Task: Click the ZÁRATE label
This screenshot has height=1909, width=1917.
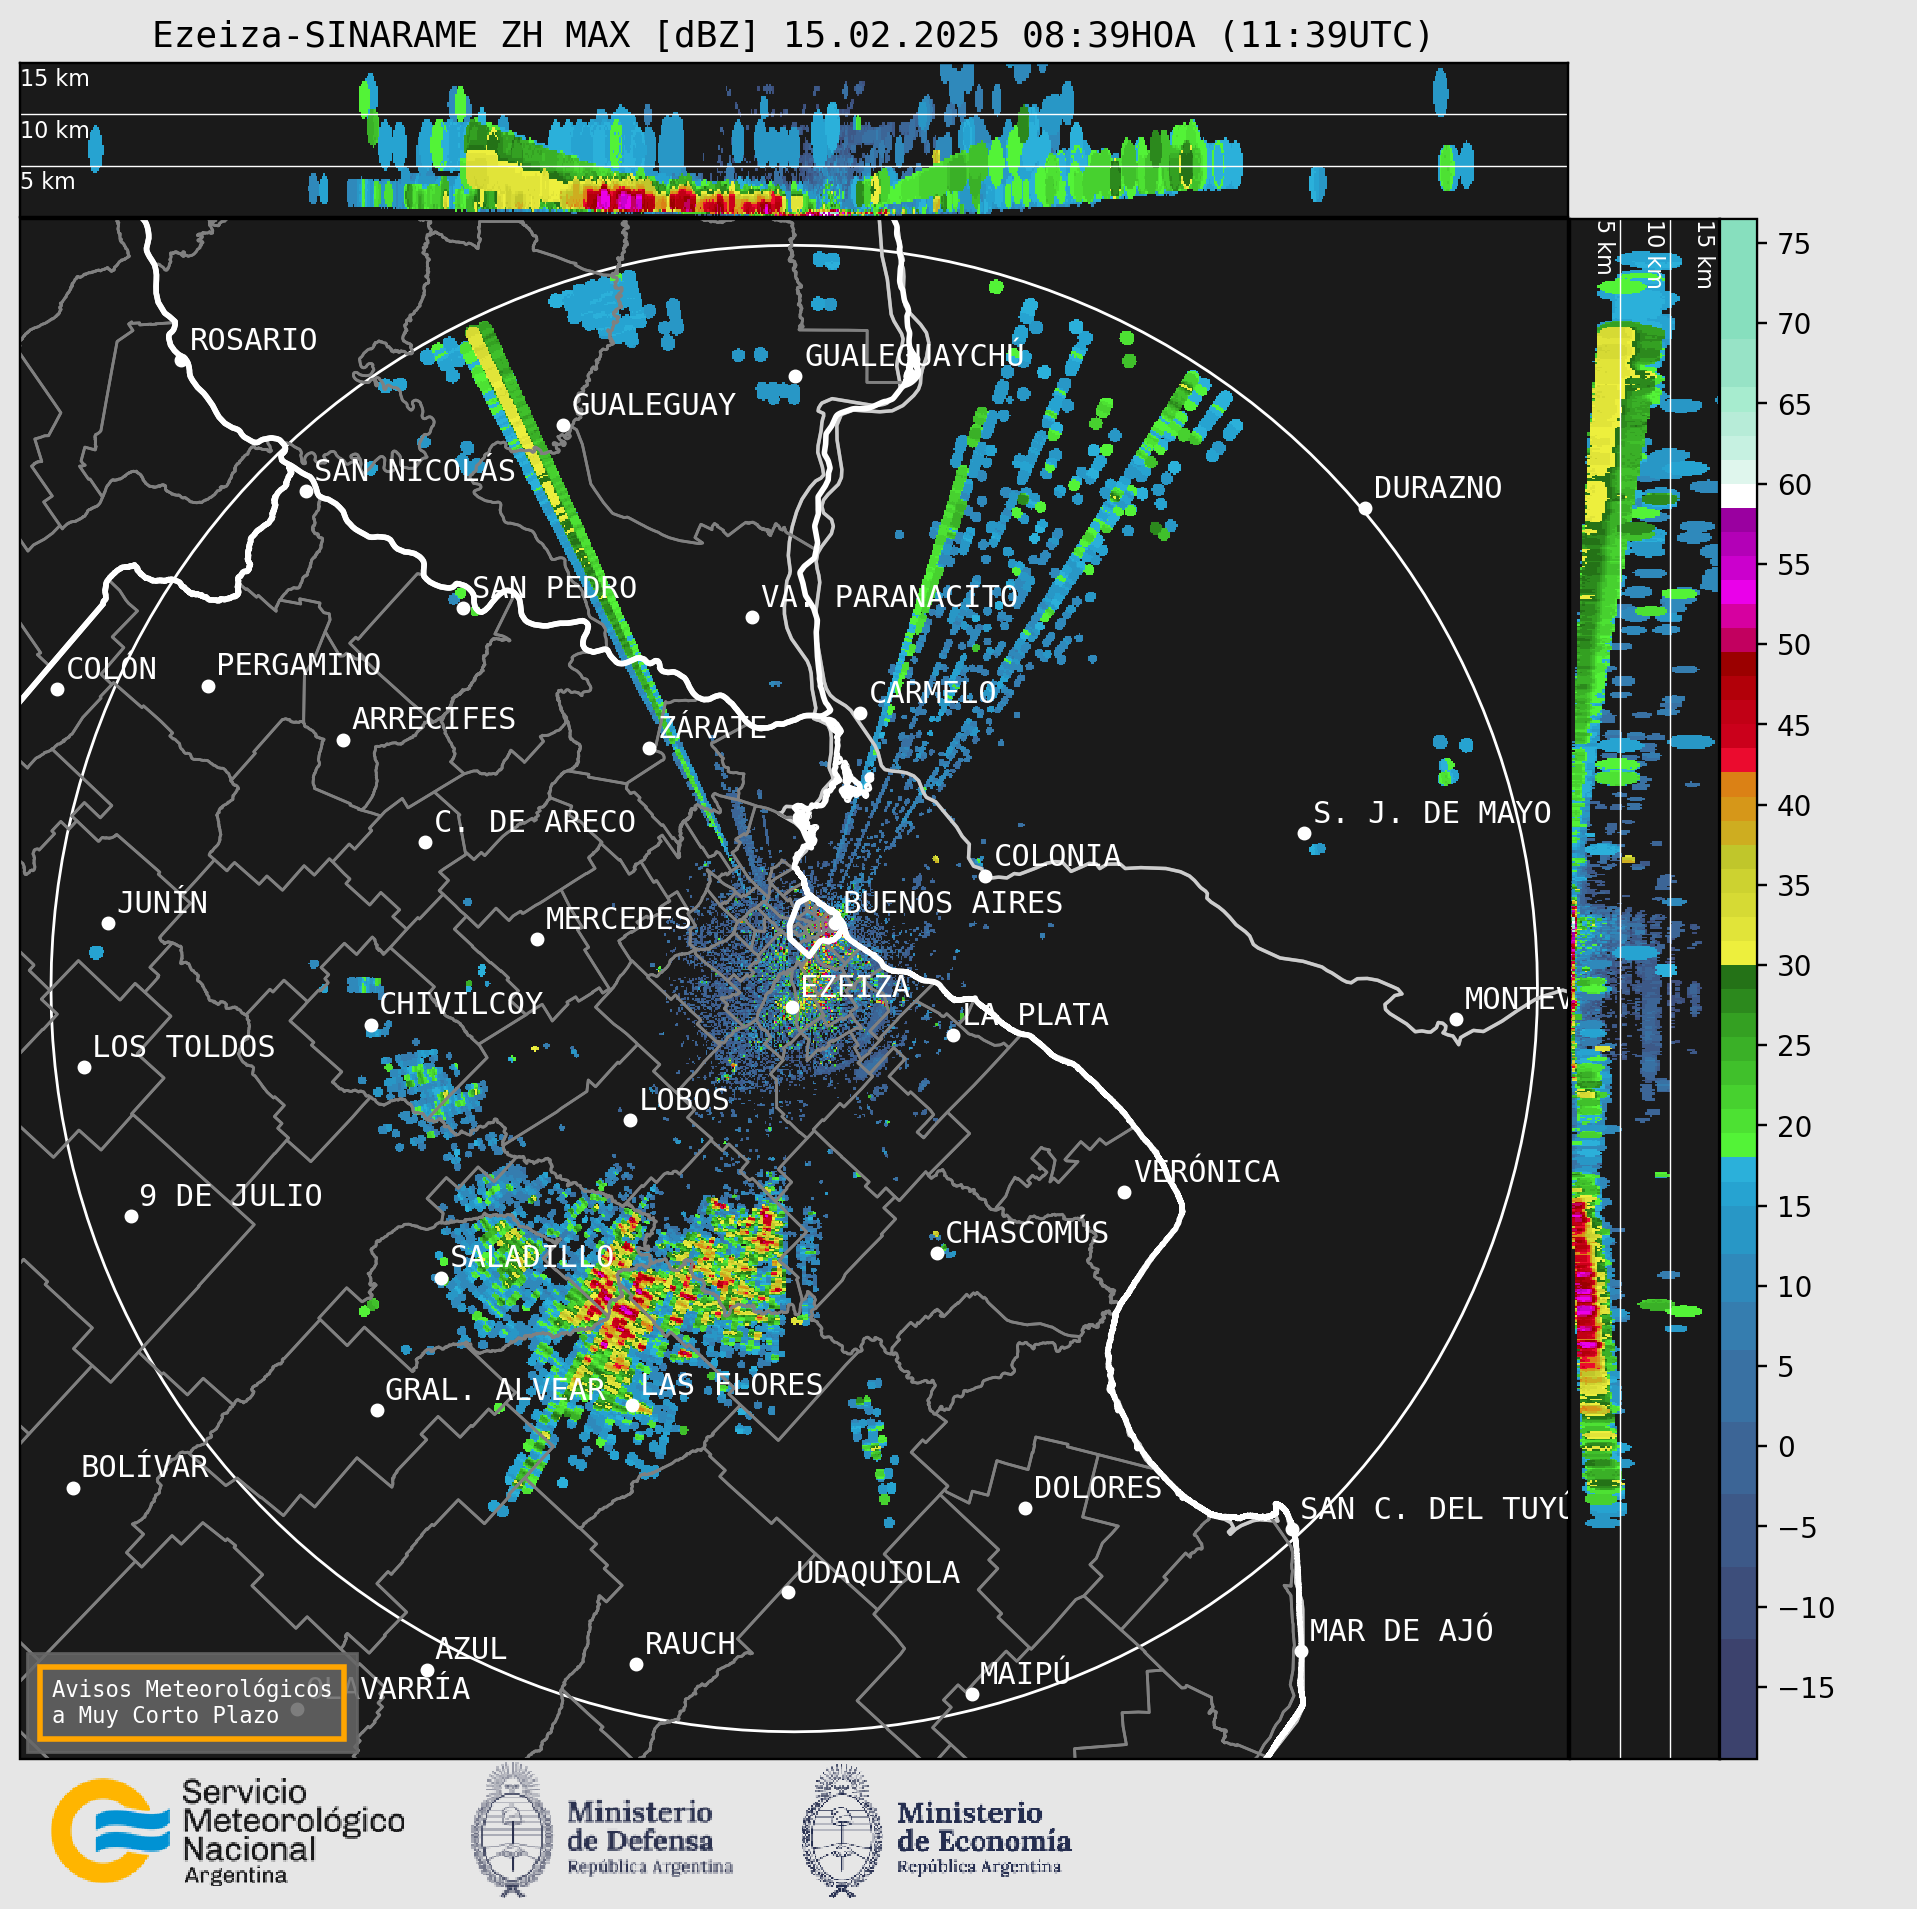Action: tap(712, 727)
